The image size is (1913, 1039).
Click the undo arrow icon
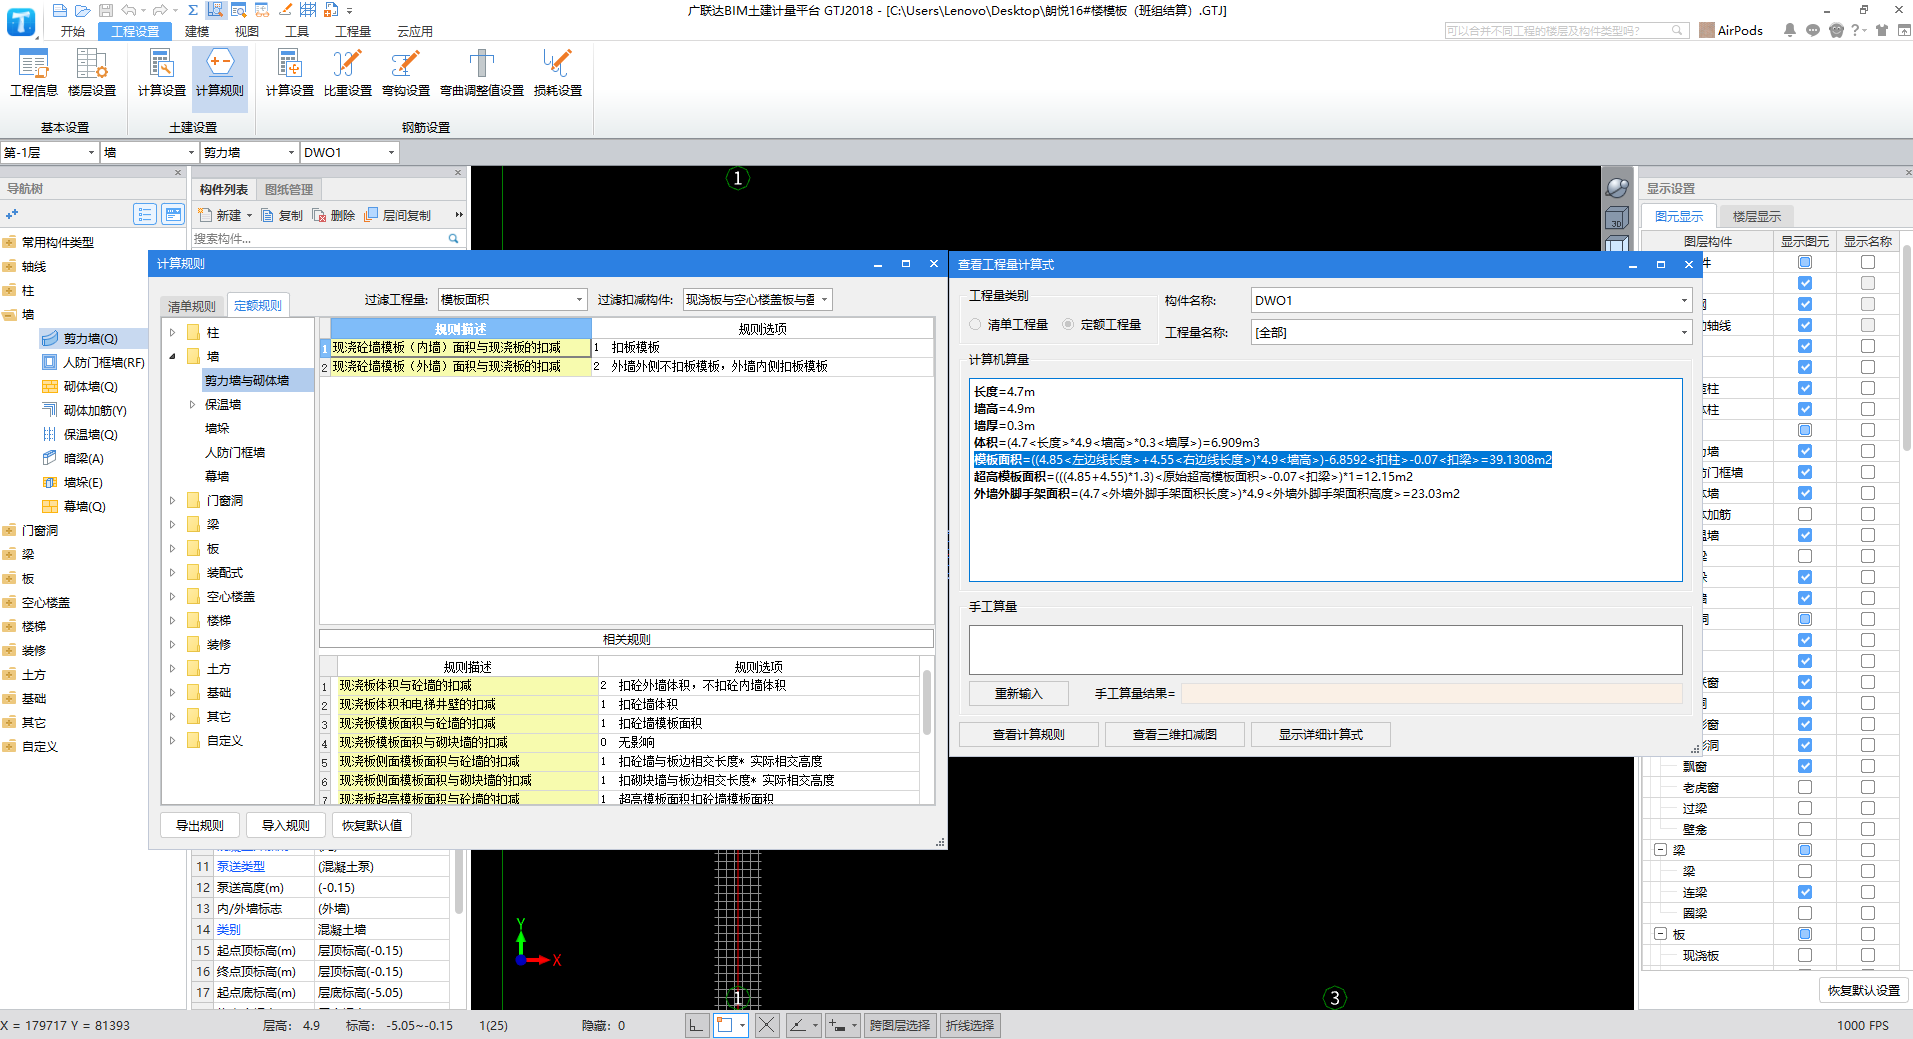pyautogui.click(x=129, y=10)
